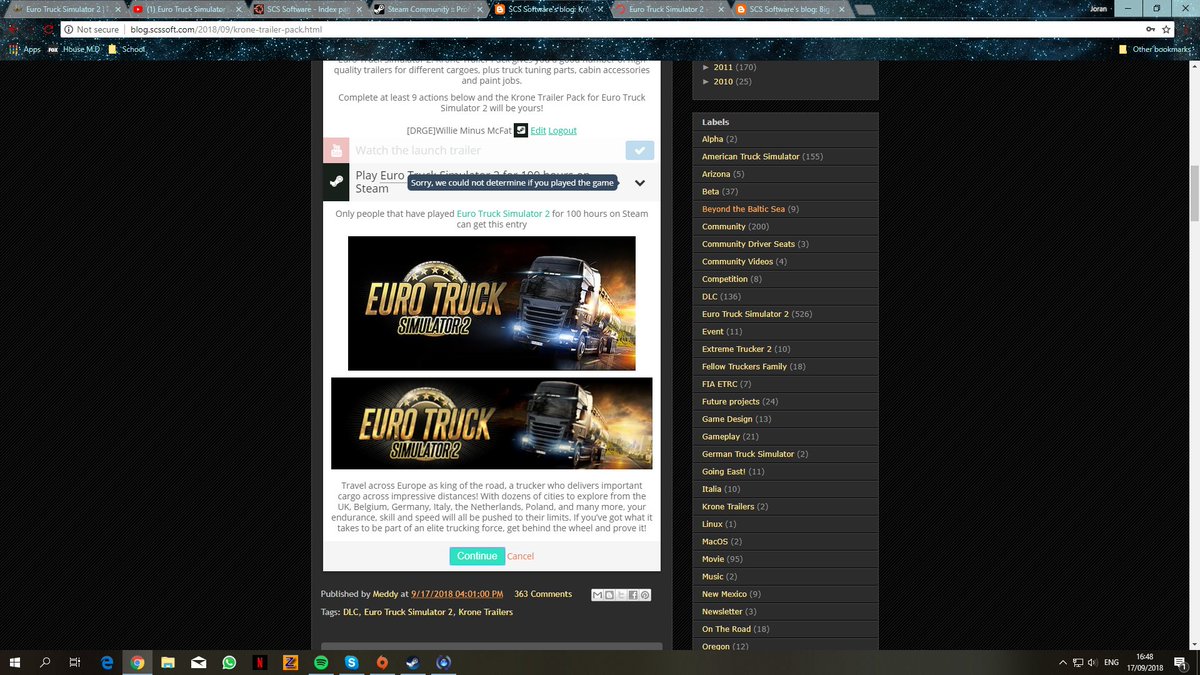Open the Community Driver Seats label
Image resolution: width=1200 pixels, height=675 pixels.
point(748,244)
